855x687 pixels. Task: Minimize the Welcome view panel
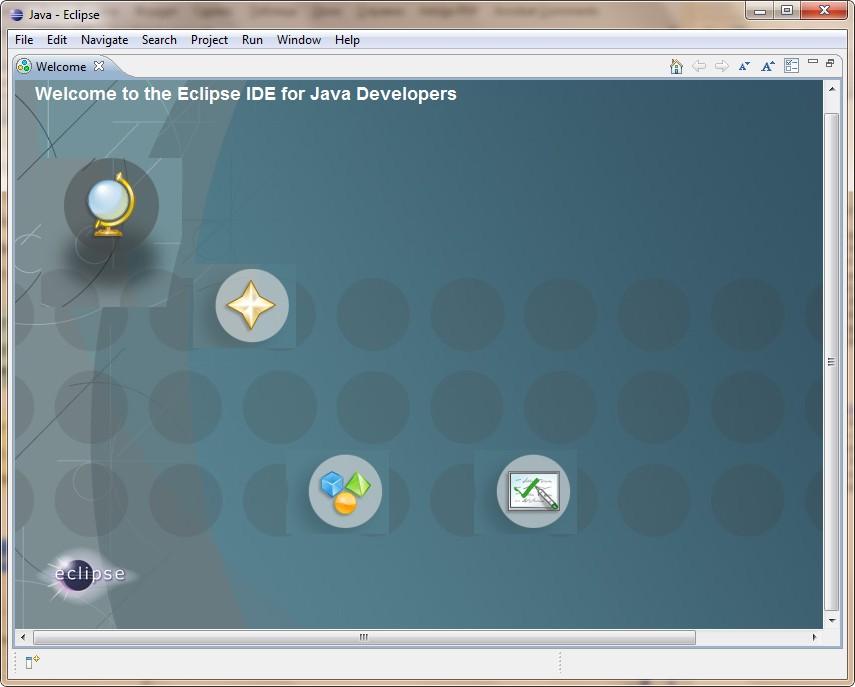click(812, 62)
